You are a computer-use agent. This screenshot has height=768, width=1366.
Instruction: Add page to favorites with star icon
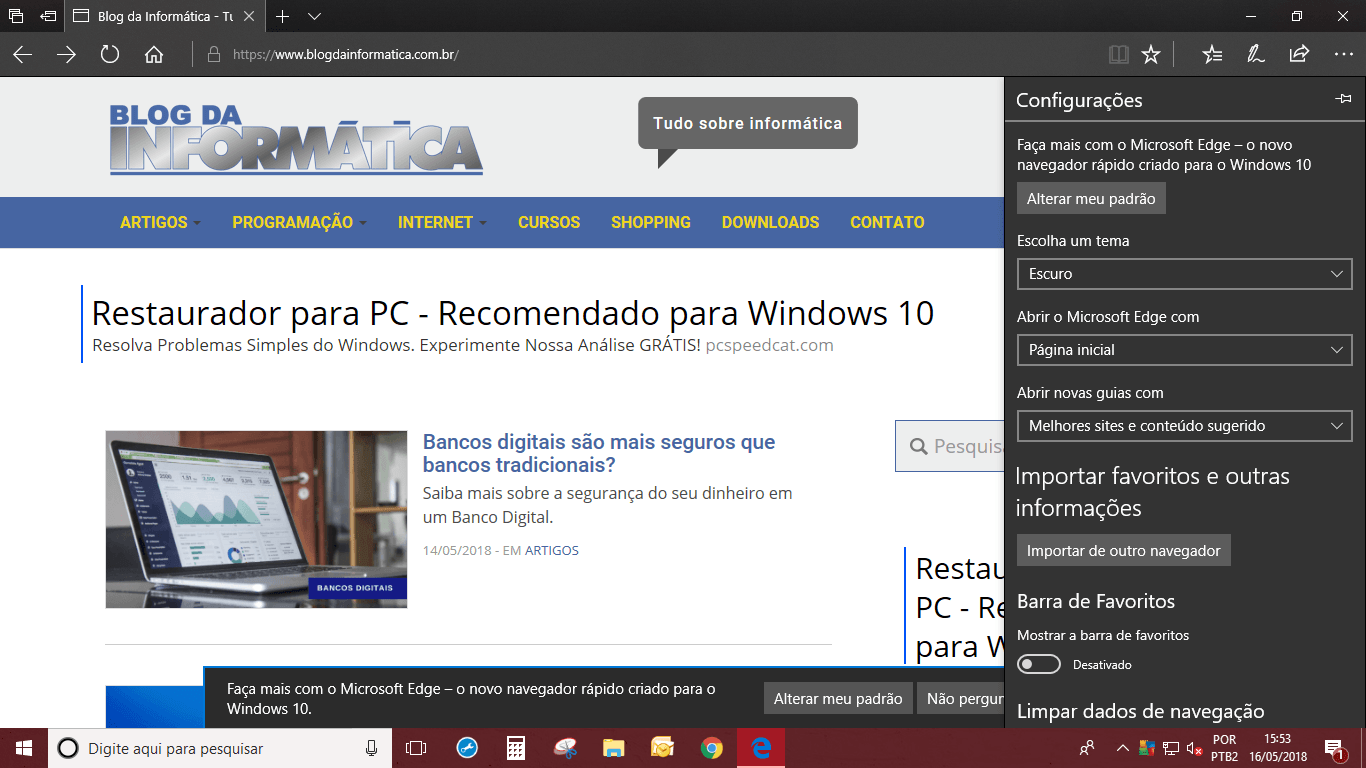tap(1151, 55)
